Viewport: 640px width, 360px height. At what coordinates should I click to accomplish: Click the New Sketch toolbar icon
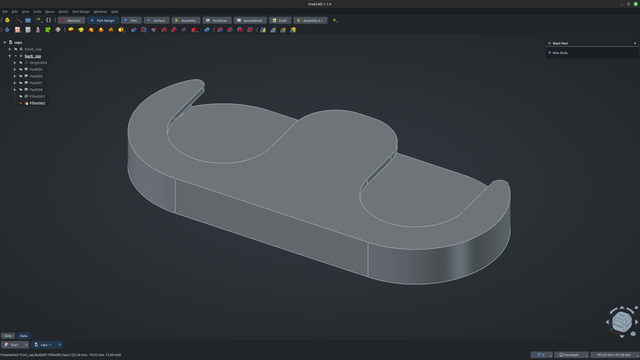[18, 30]
